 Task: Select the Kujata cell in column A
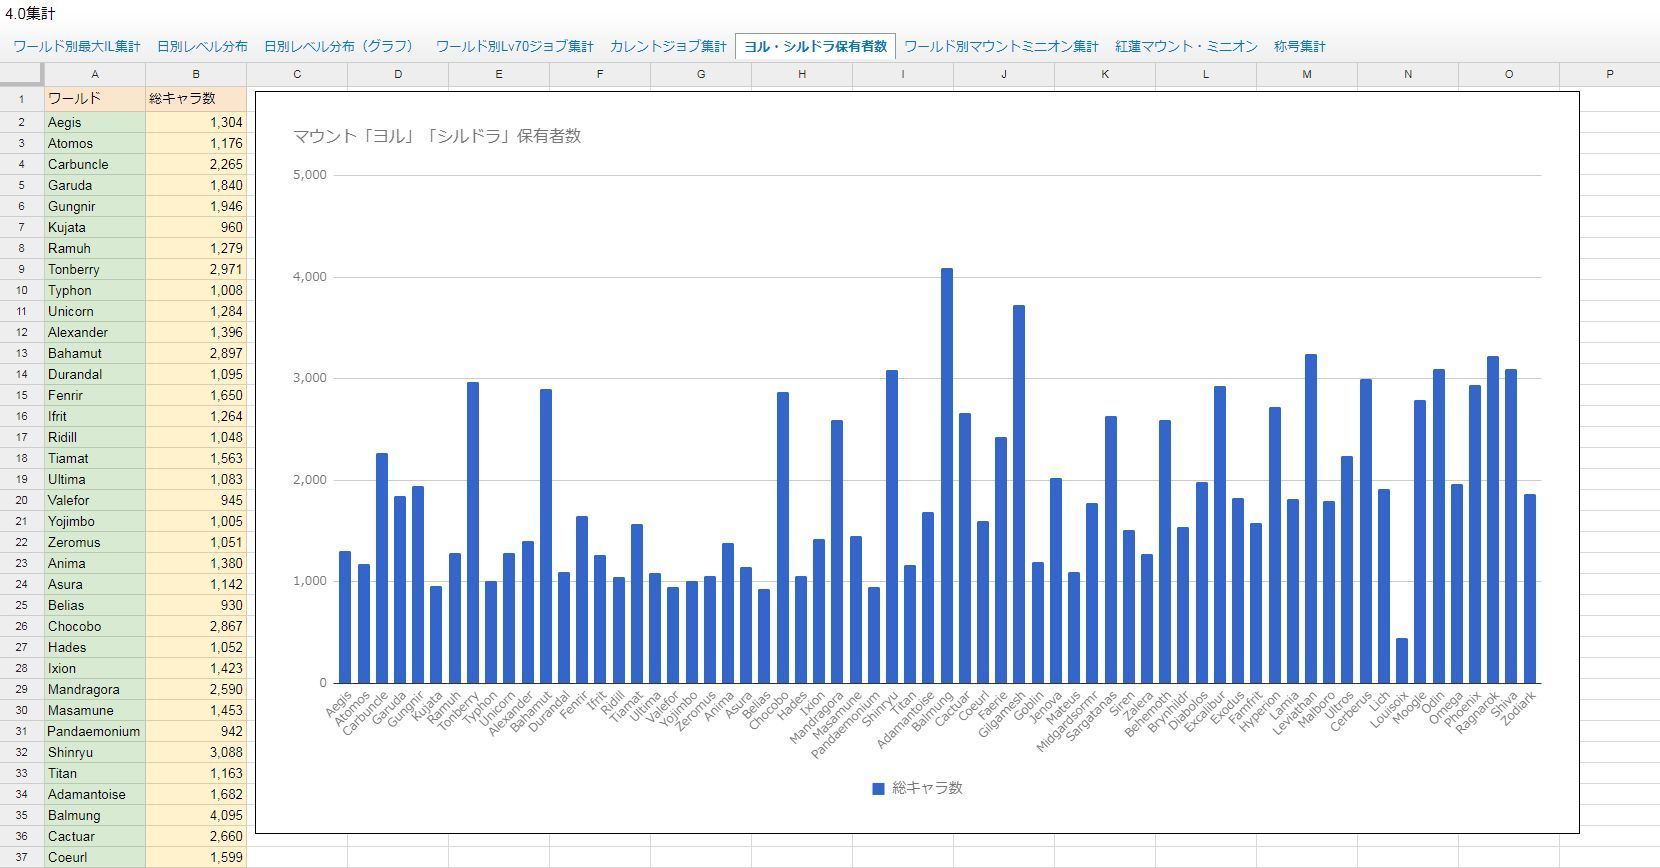point(95,227)
